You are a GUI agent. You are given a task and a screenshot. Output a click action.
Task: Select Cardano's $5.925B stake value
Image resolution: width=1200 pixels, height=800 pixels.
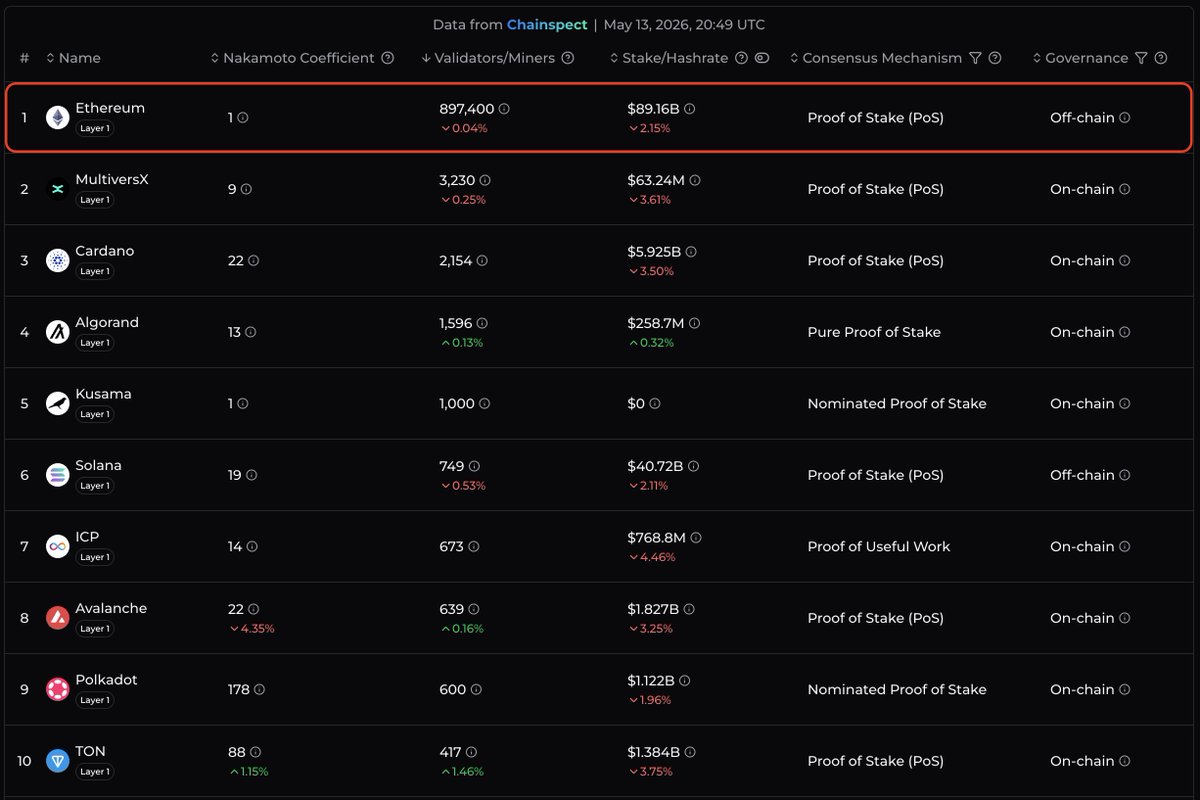click(x=654, y=251)
